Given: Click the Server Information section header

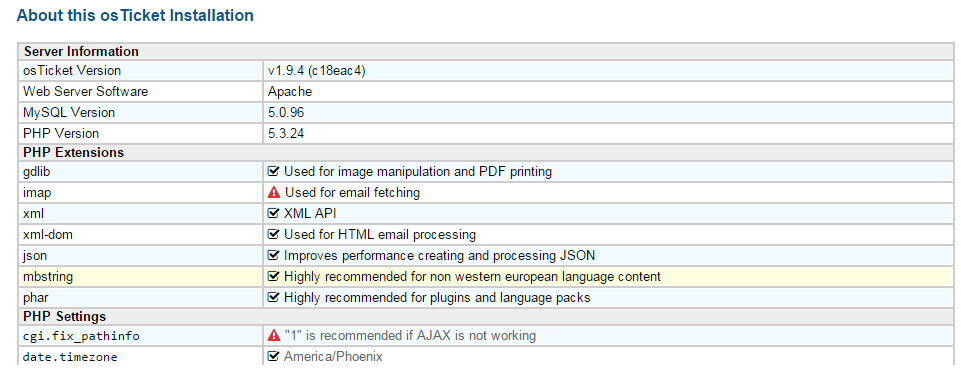Looking at the screenshot, I should [82, 51].
